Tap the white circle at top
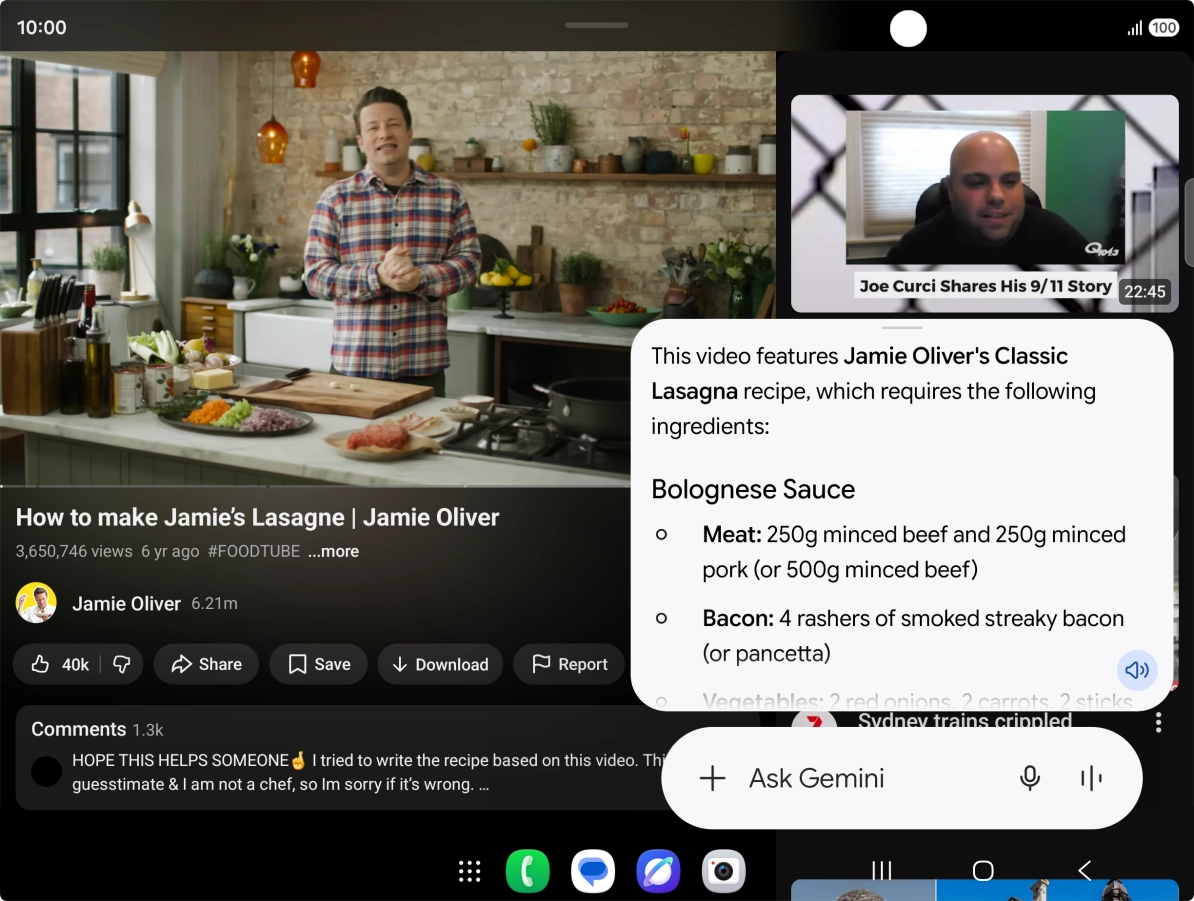The image size is (1194, 901). point(908,29)
